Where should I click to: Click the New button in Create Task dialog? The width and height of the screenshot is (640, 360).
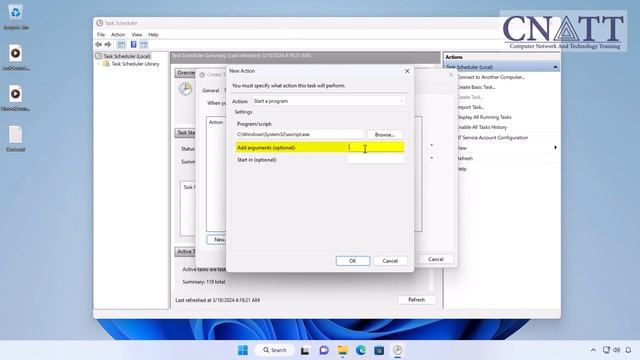(x=217, y=240)
